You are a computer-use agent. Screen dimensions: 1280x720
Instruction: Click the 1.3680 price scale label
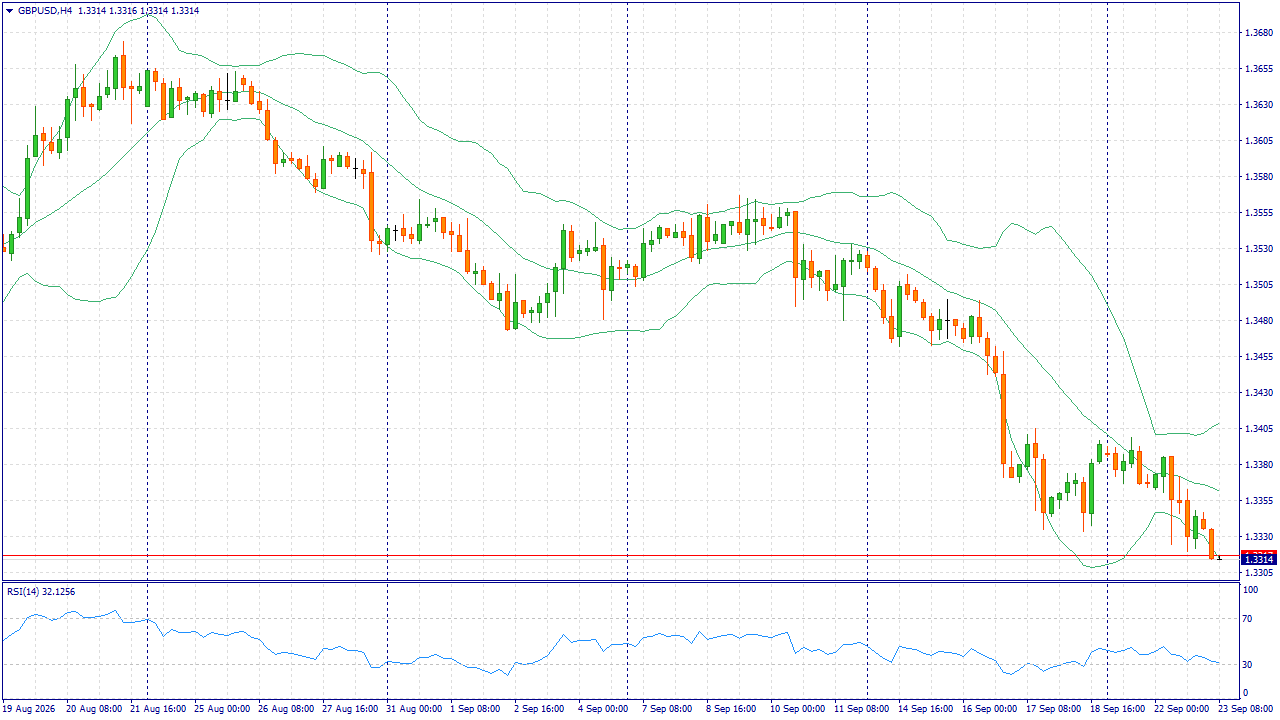[x=1259, y=33]
